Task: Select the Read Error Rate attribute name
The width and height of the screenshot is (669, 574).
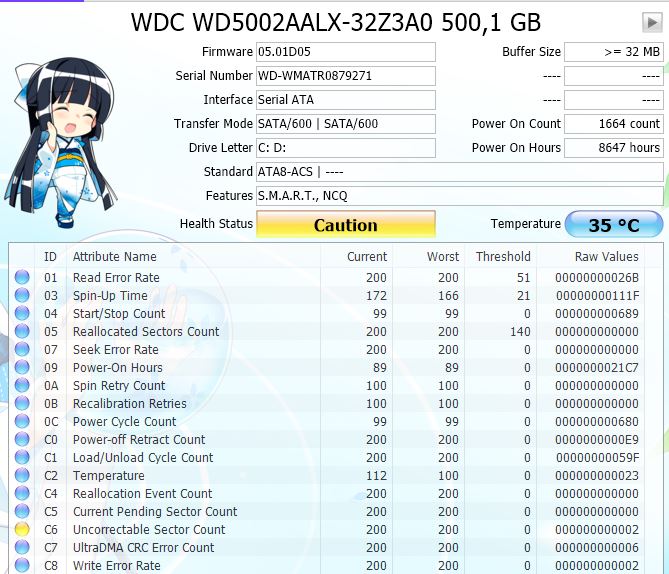Action: click(116, 277)
